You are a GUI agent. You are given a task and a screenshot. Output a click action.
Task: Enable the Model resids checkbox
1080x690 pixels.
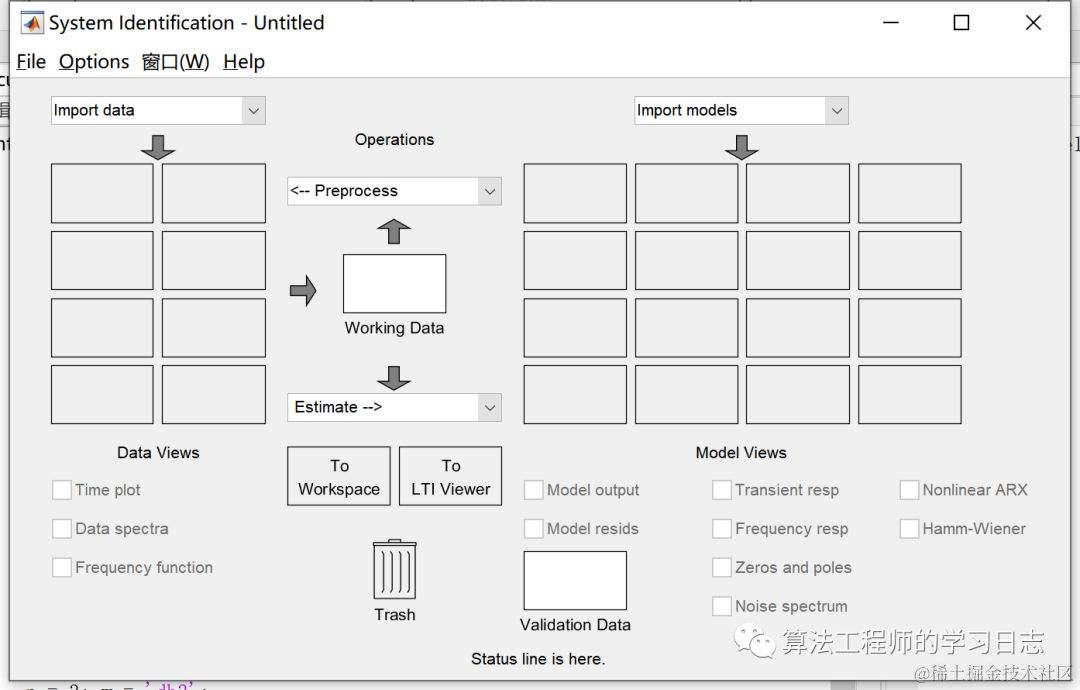point(534,529)
